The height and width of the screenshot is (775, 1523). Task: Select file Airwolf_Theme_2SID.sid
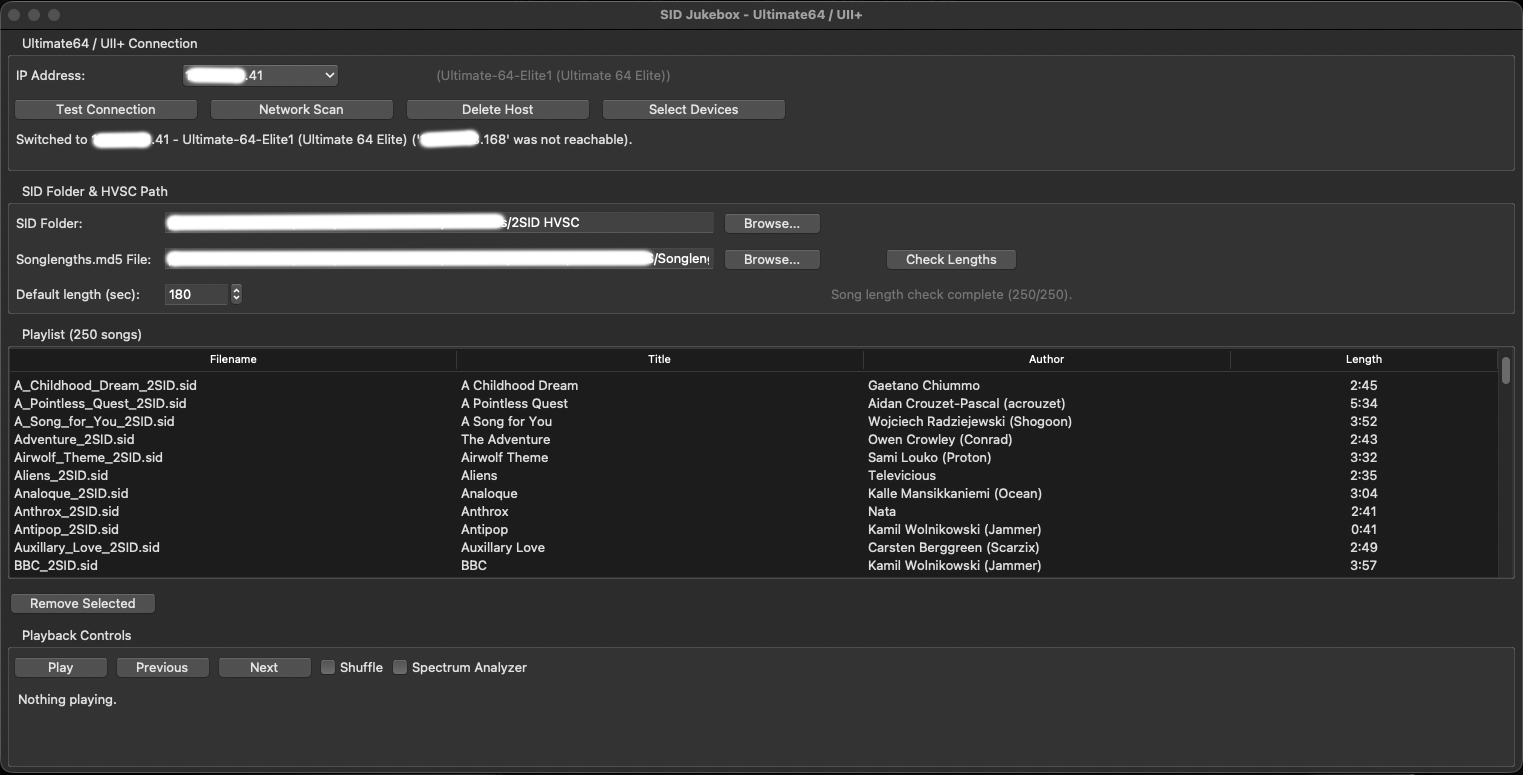click(x=88, y=457)
